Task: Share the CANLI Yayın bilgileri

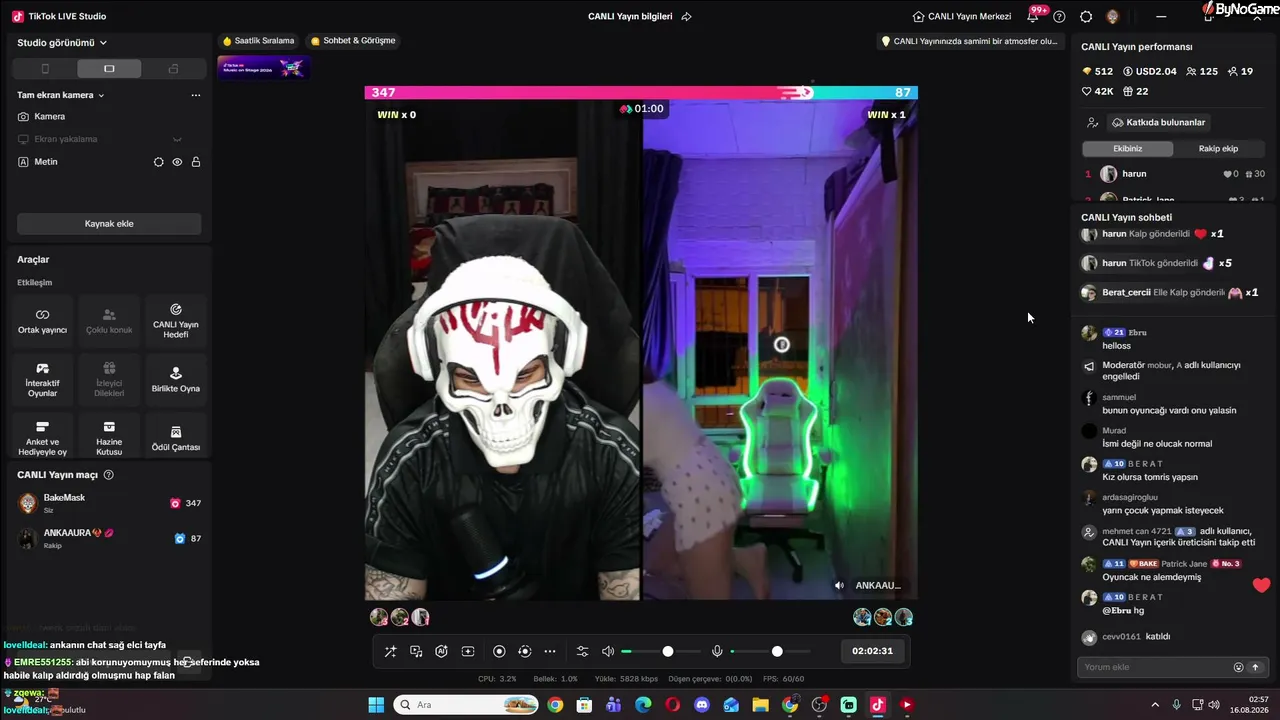Action: coord(686,16)
